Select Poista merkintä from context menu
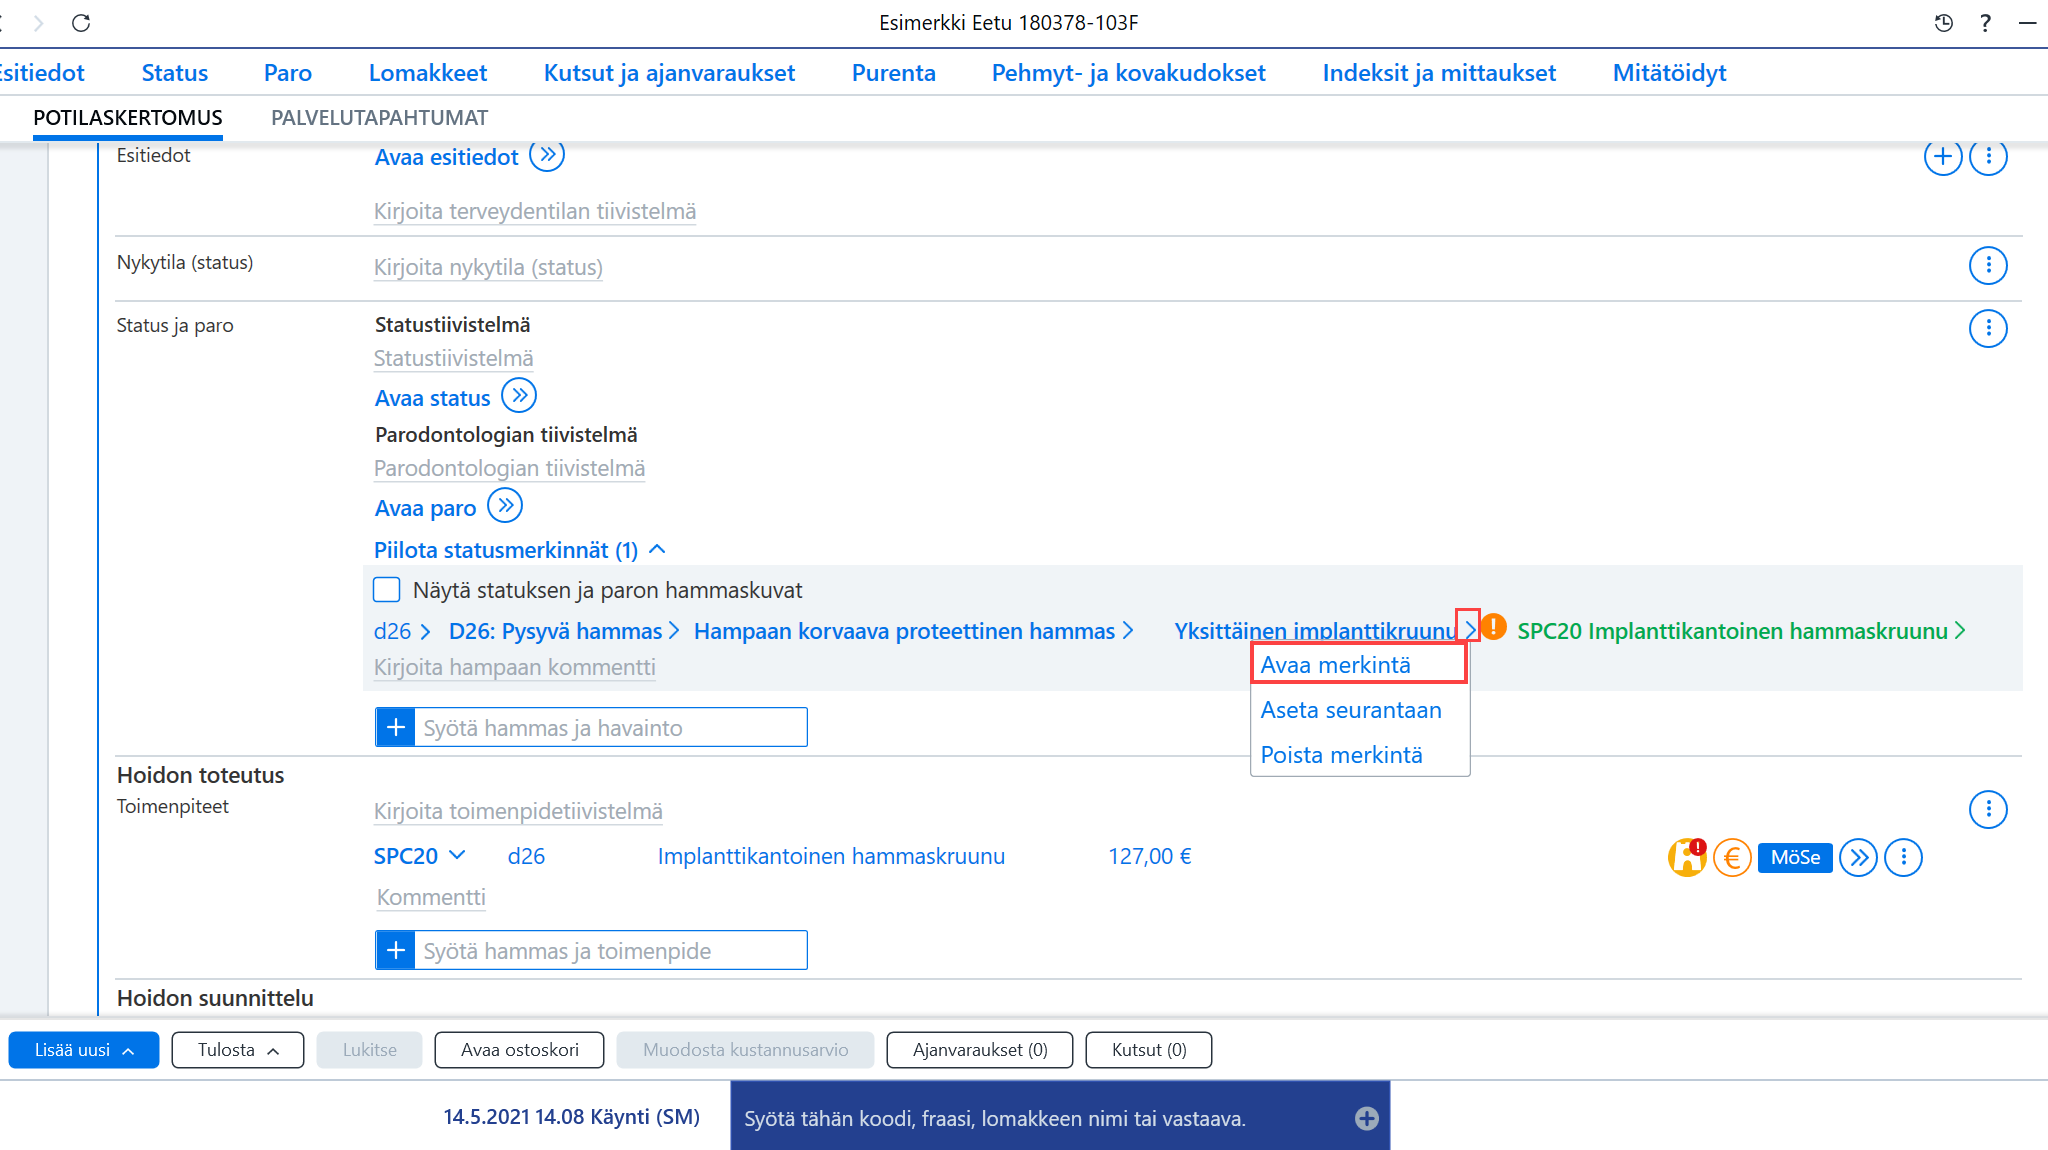Image resolution: width=2048 pixels, height=1150 pixels. pos(1341,755)
